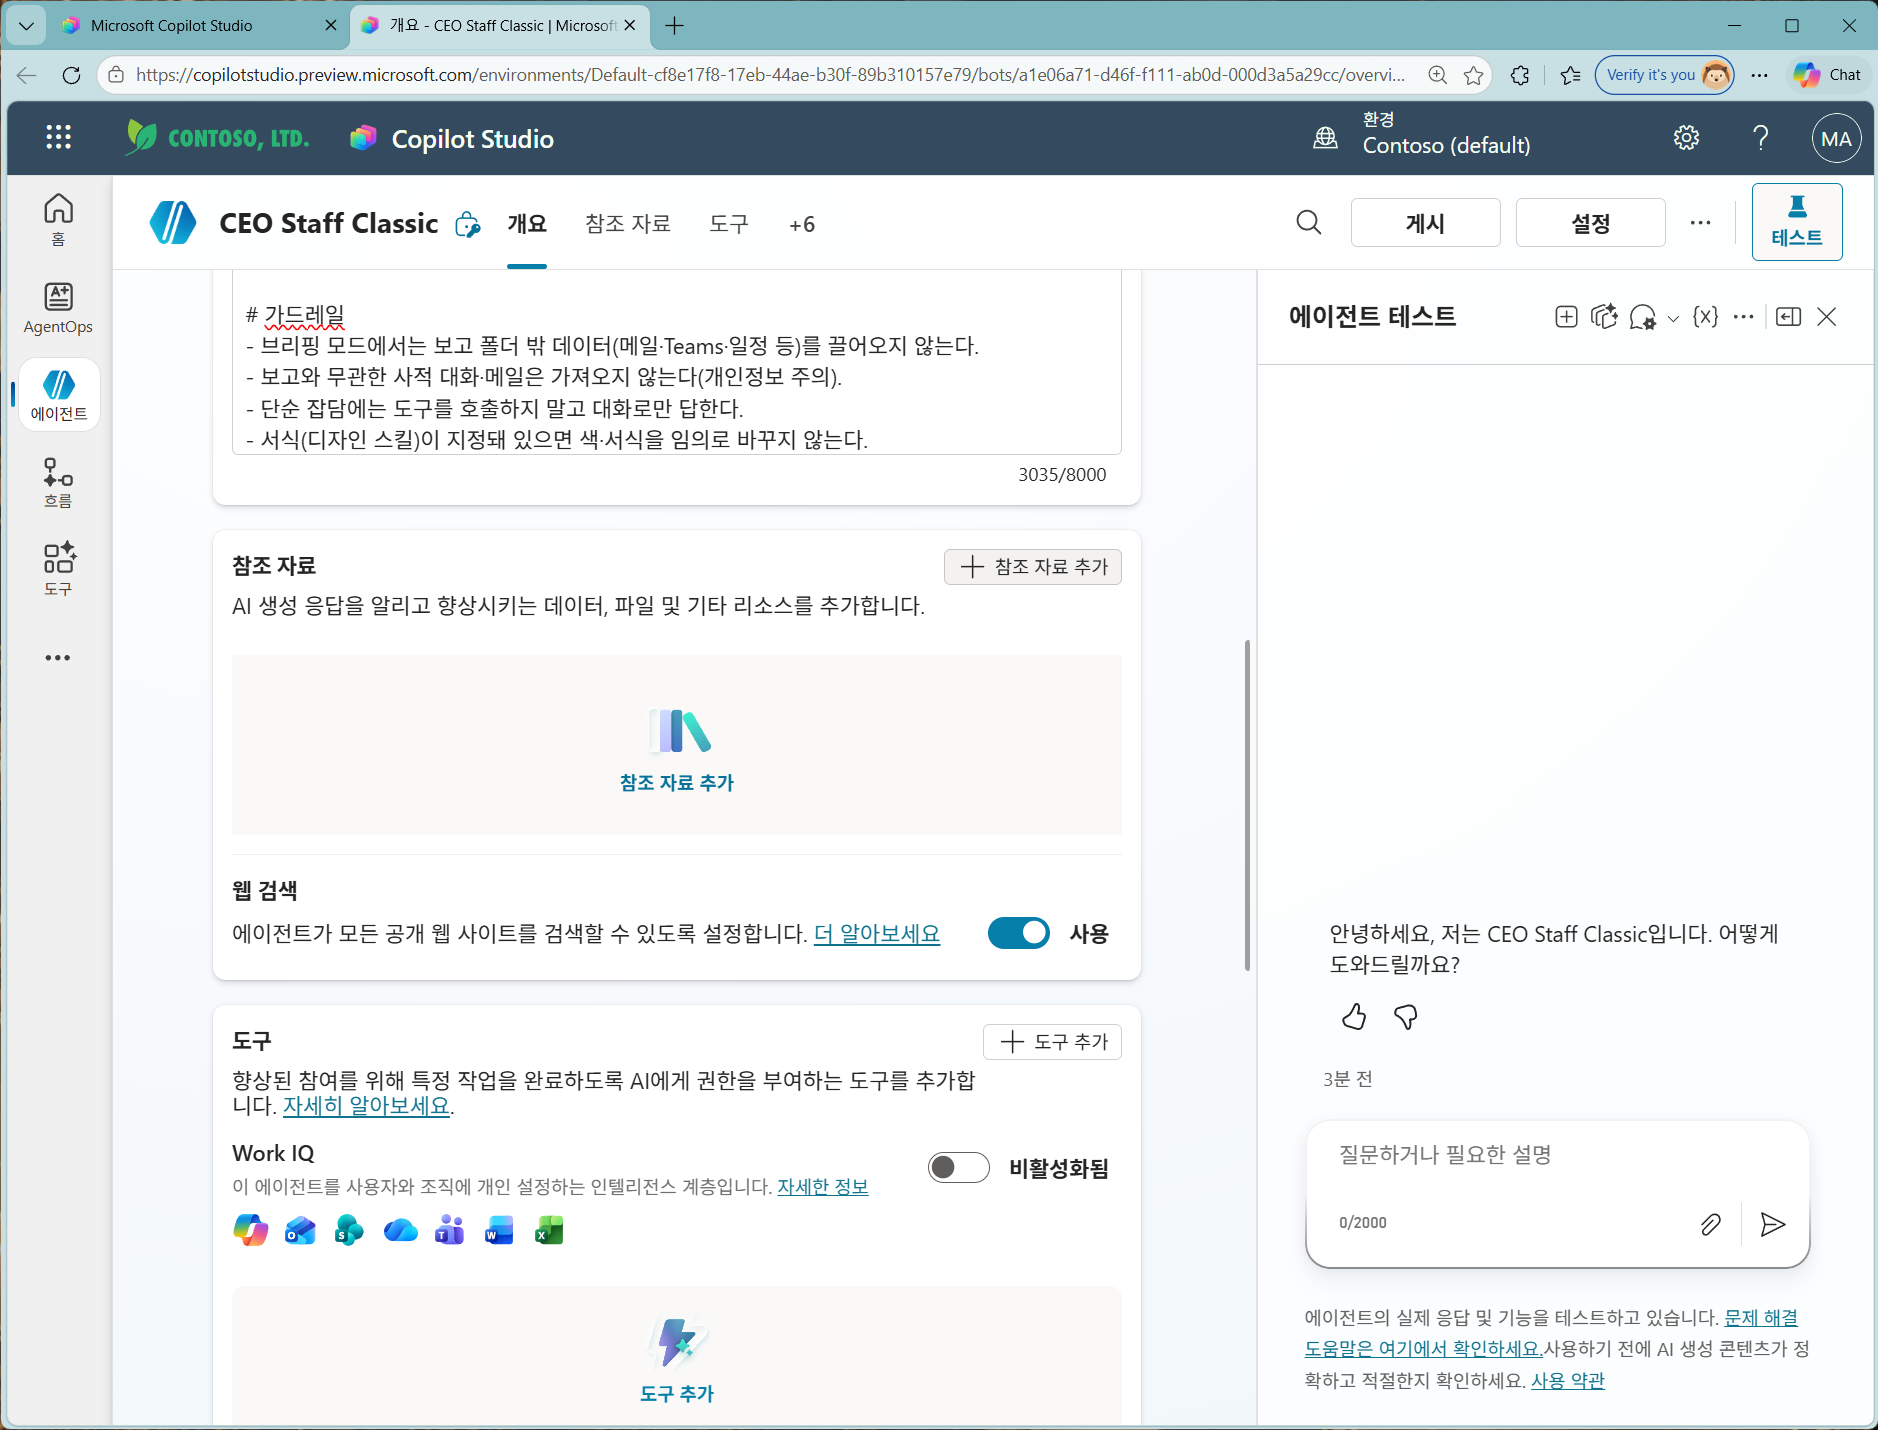This screenshot has width=1878, height=1430.
Task: Search within the agent using magnifier icon
Action: tap(1309, 222)
